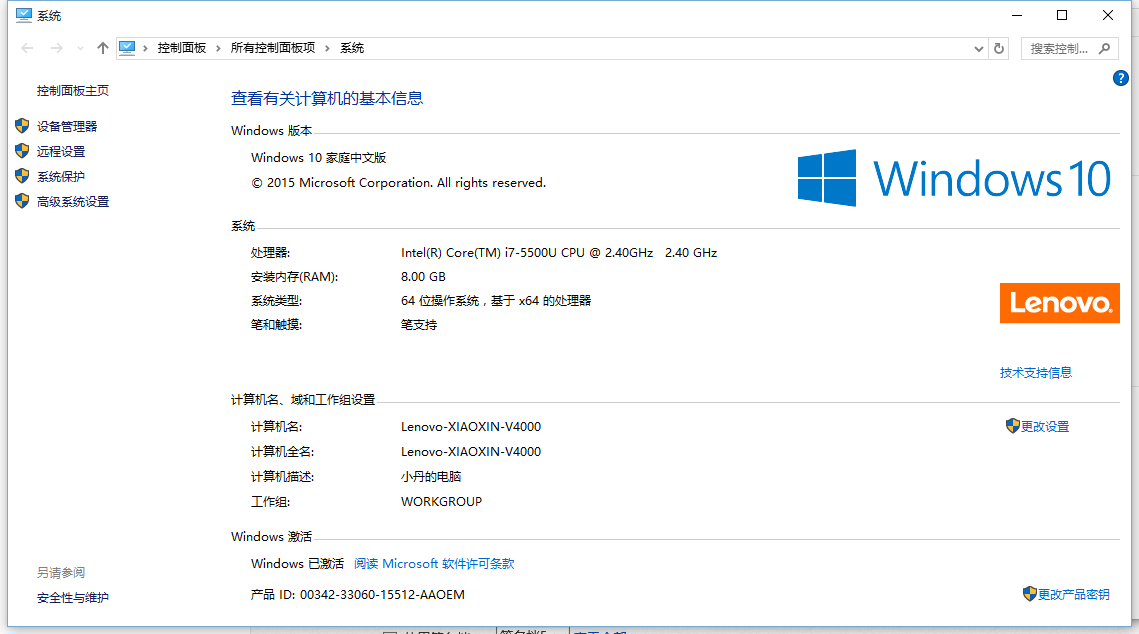Open 设备管理器 link
1139x634 pixels.
point(67,126)
